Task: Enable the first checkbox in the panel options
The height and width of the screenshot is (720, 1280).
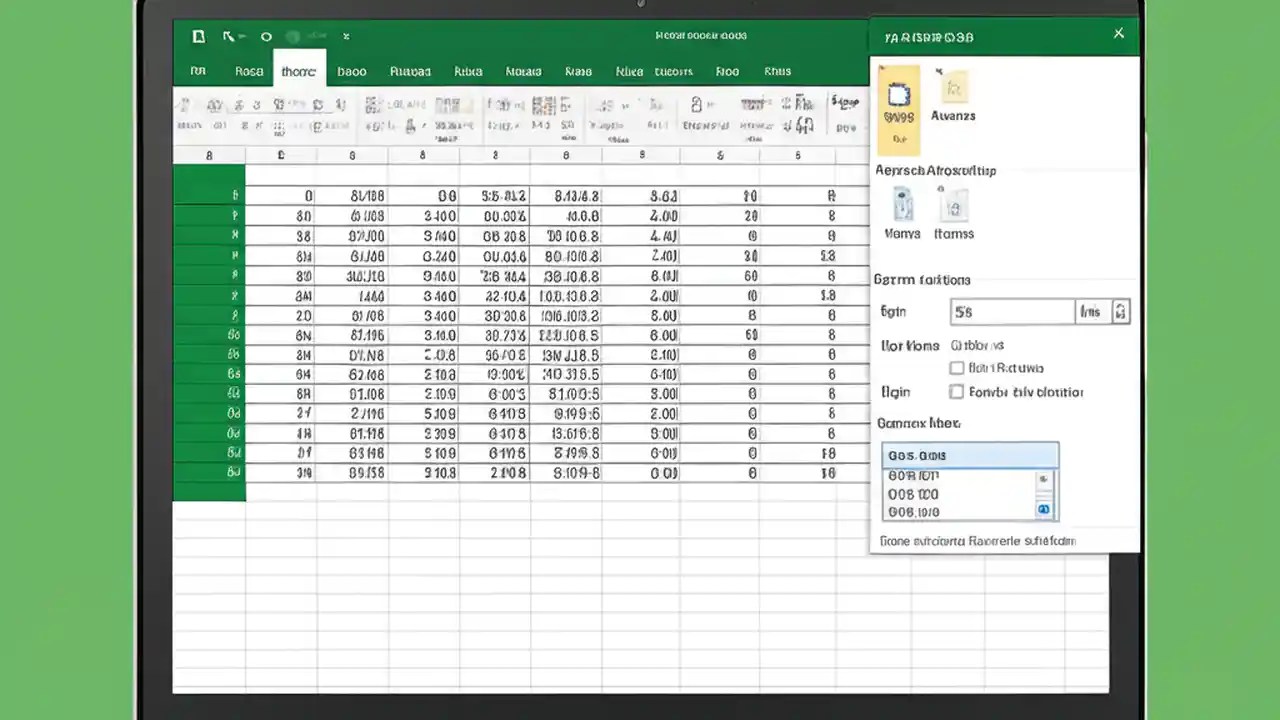Action: 957,368
